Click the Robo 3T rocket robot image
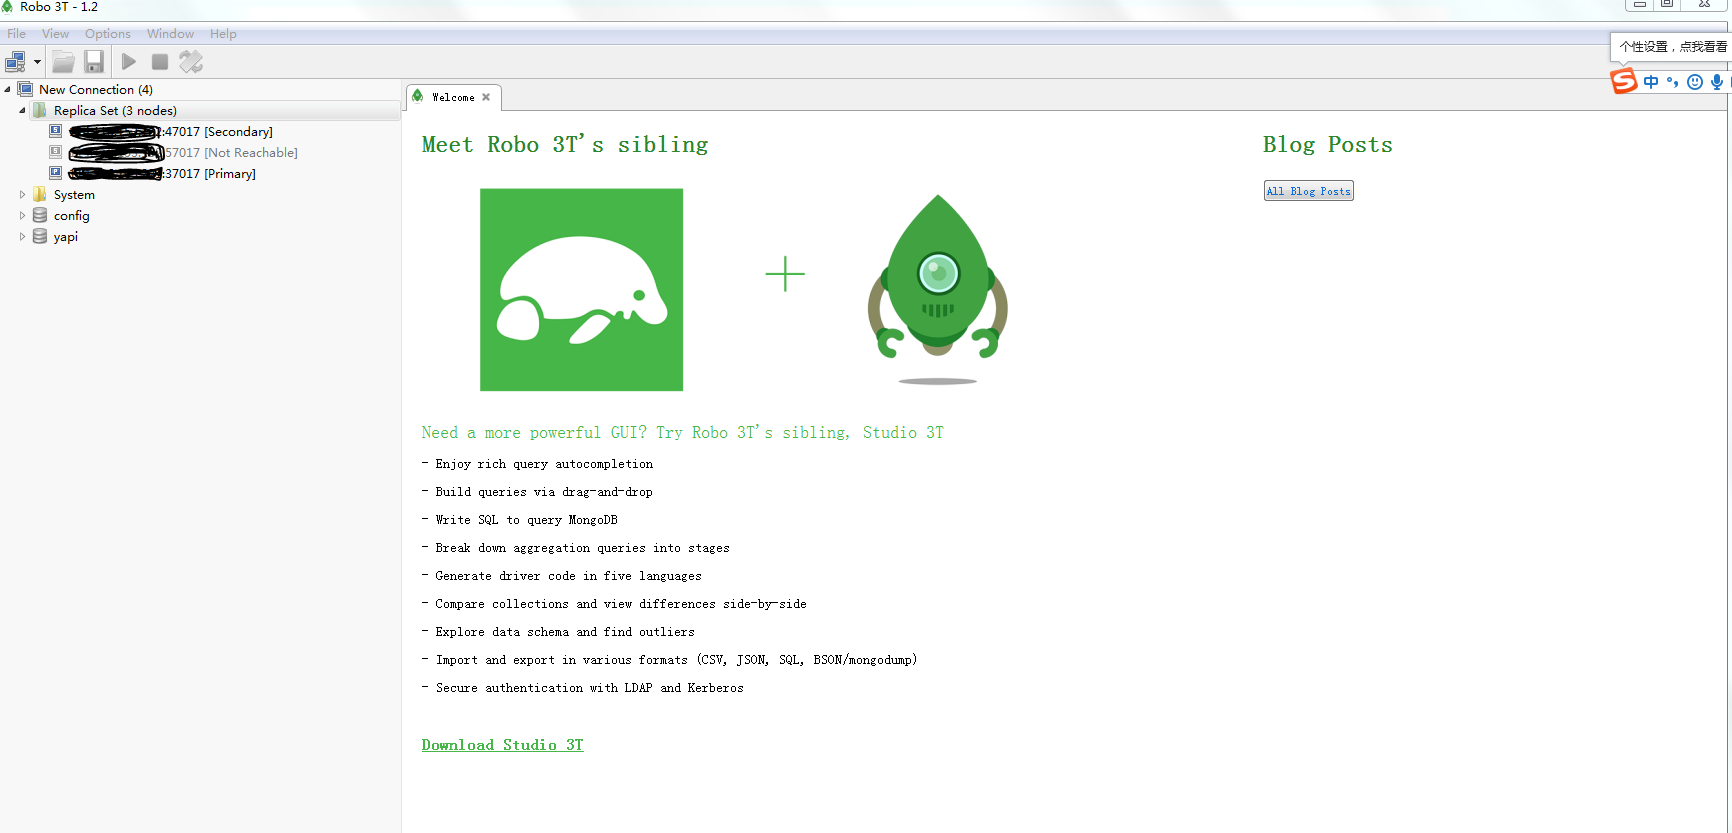Screen dimensions: 1732x833 (x=938, y=288)
